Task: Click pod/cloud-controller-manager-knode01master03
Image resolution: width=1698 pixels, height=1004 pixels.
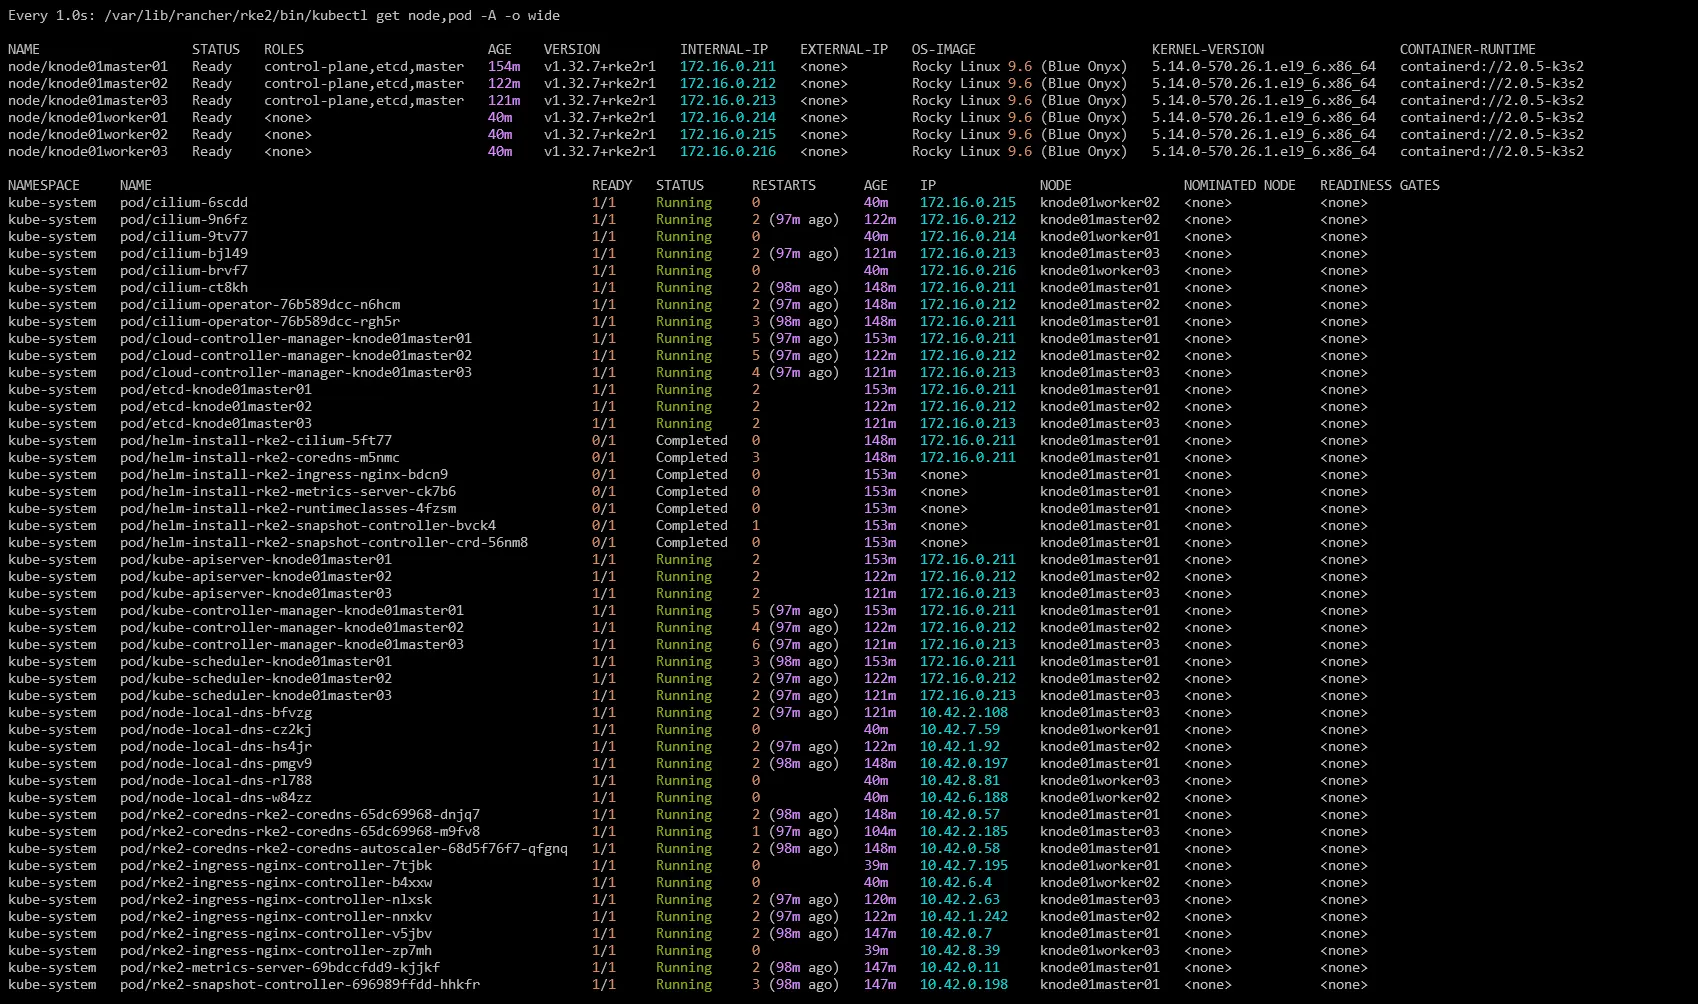Action: coord(296,372)
